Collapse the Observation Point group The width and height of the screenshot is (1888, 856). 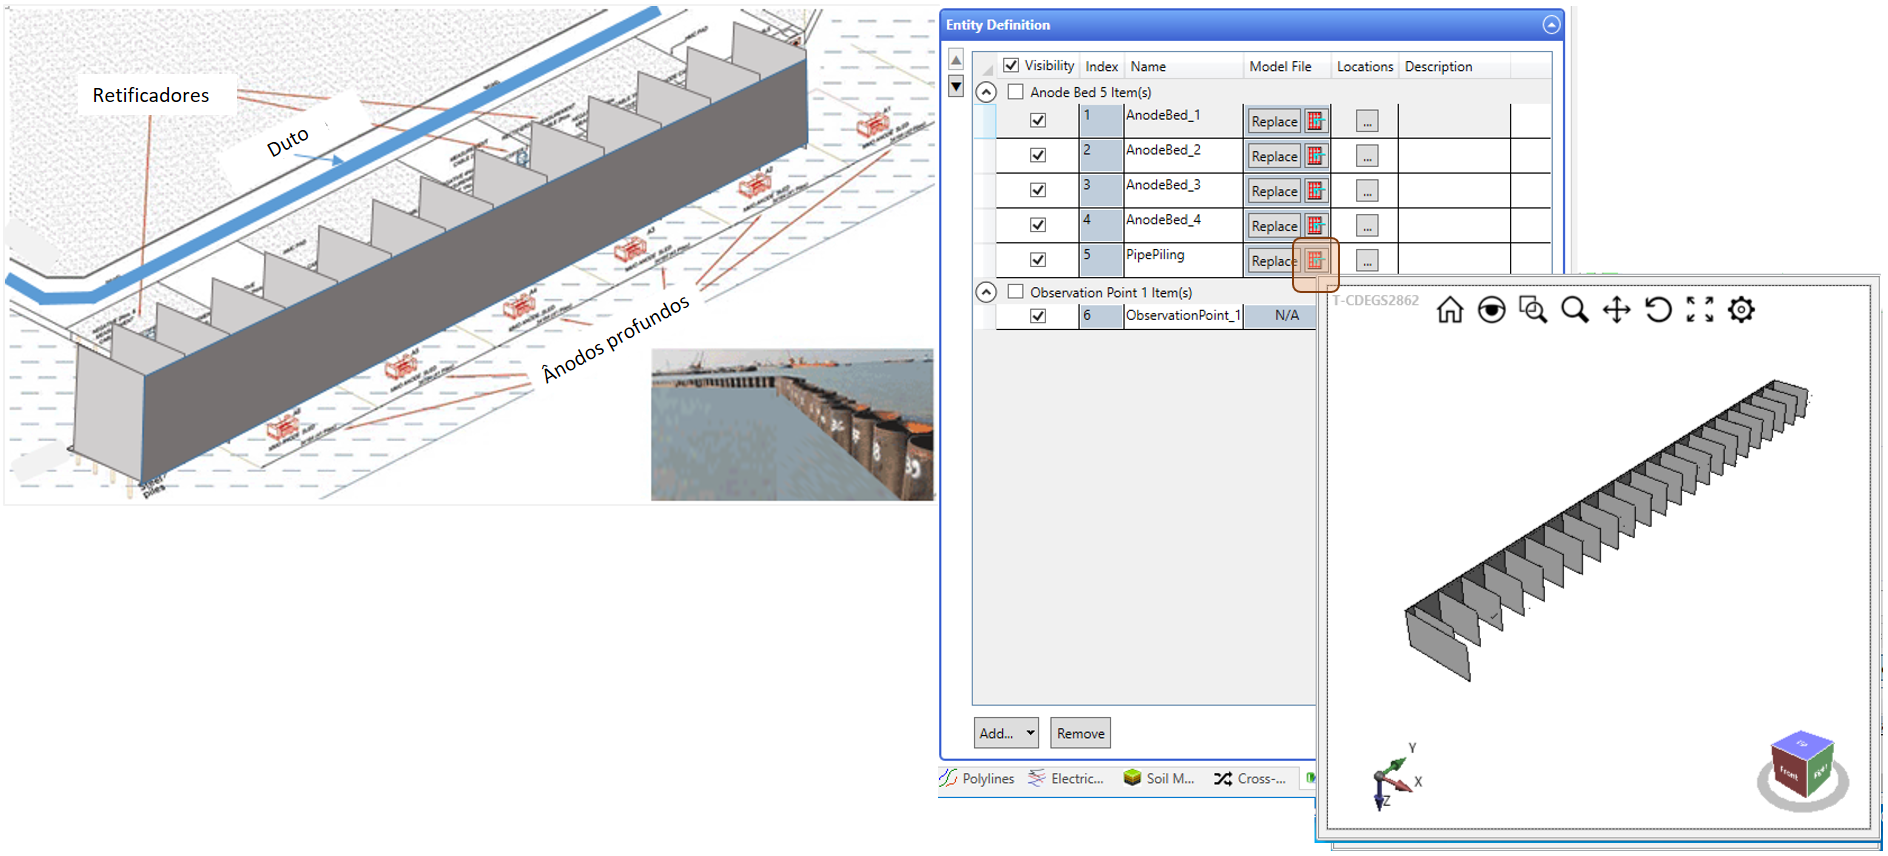click(x=986, y=292)
